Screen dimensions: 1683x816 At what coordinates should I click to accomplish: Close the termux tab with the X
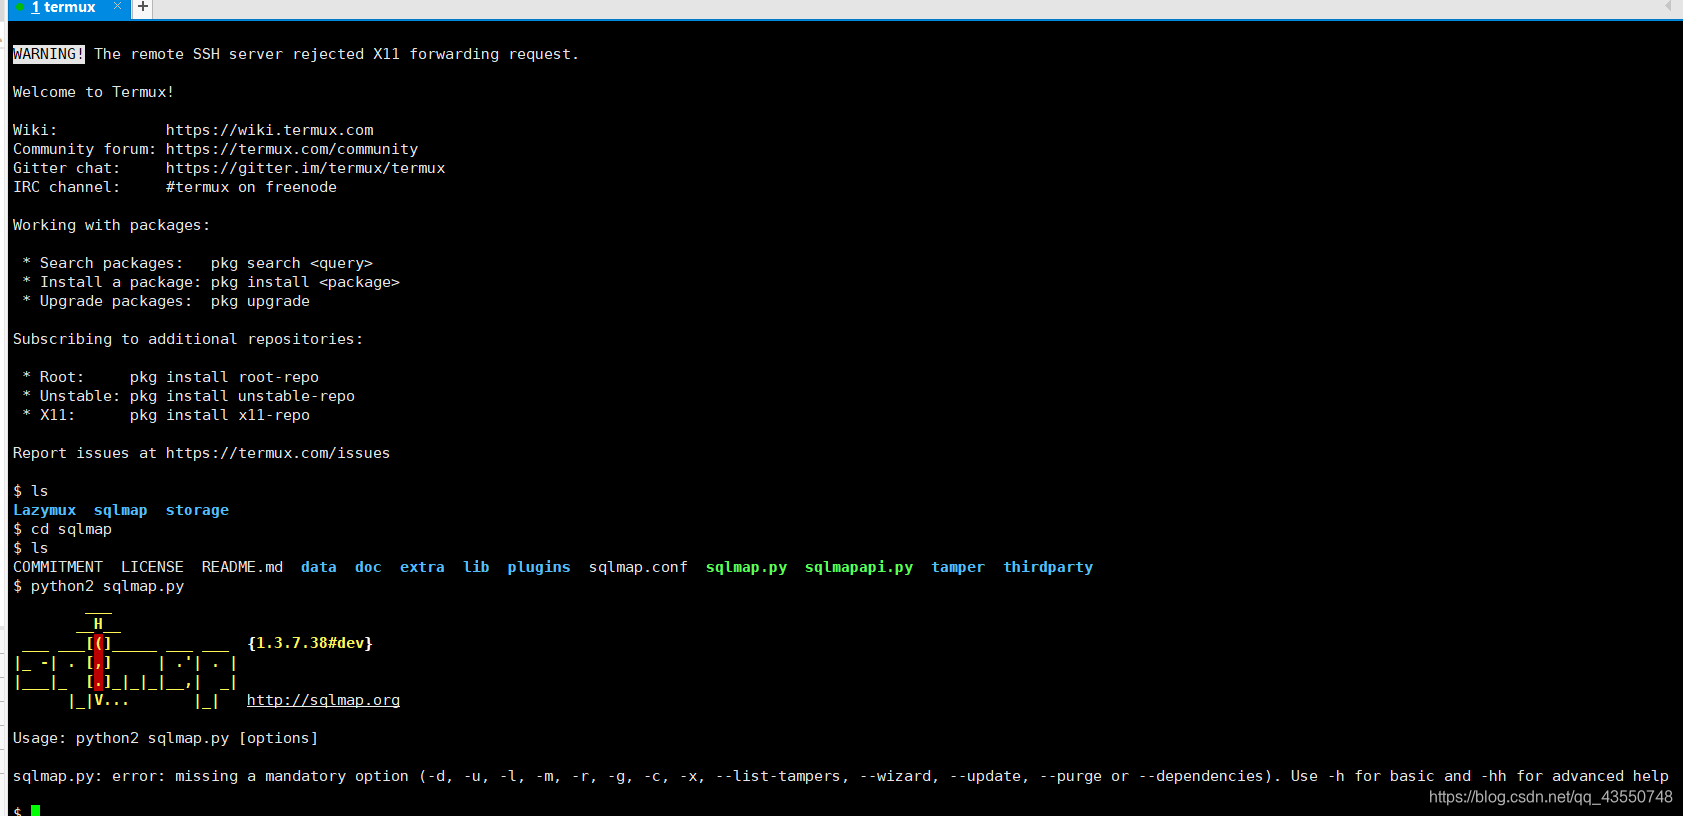117,7
